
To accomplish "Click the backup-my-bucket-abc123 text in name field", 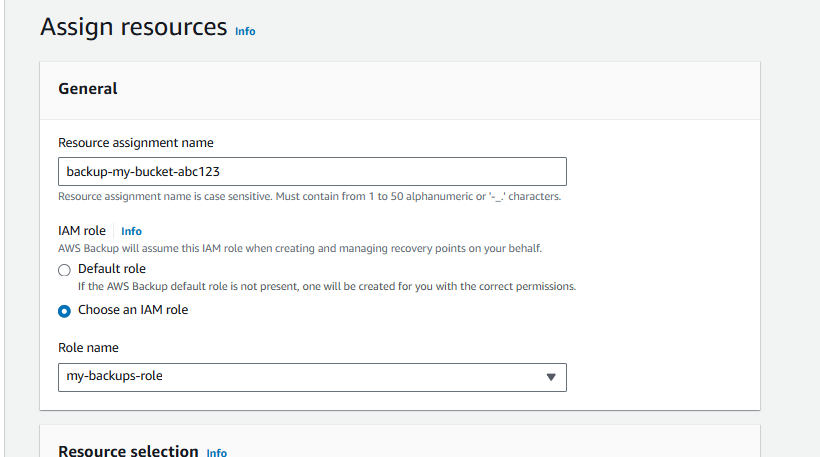I will coord(143,172).
